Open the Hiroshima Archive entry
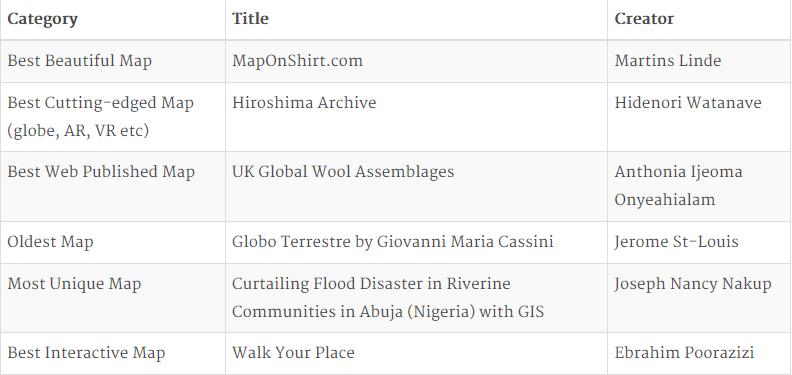 (304, 103)
